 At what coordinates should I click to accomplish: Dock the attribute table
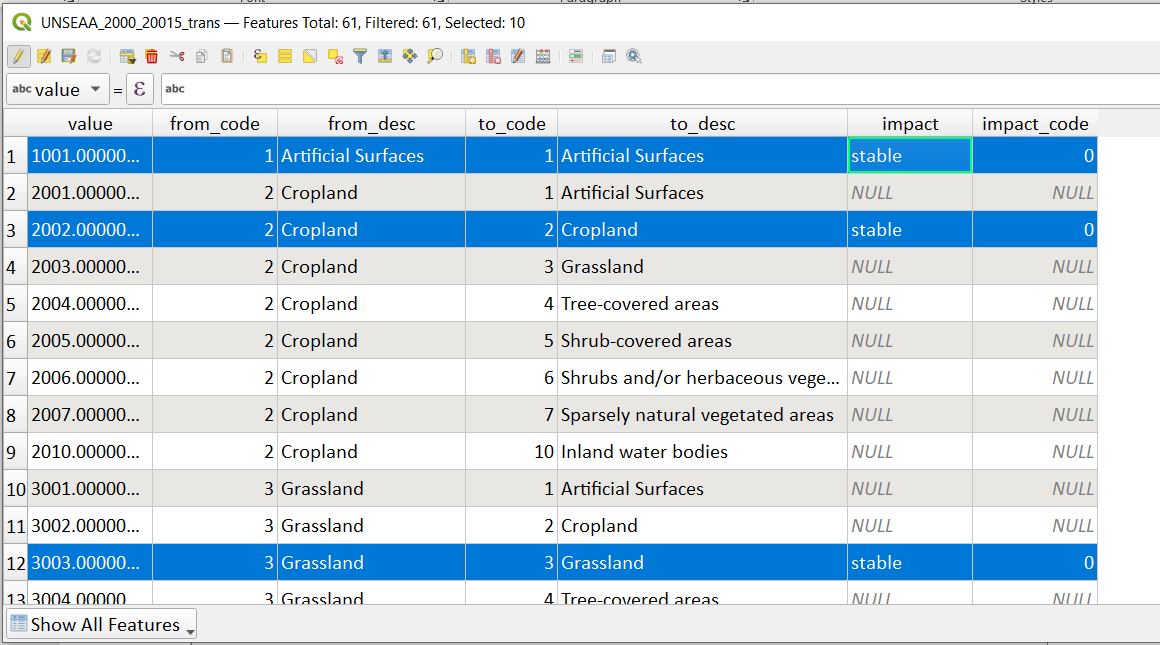coord(609,56)
